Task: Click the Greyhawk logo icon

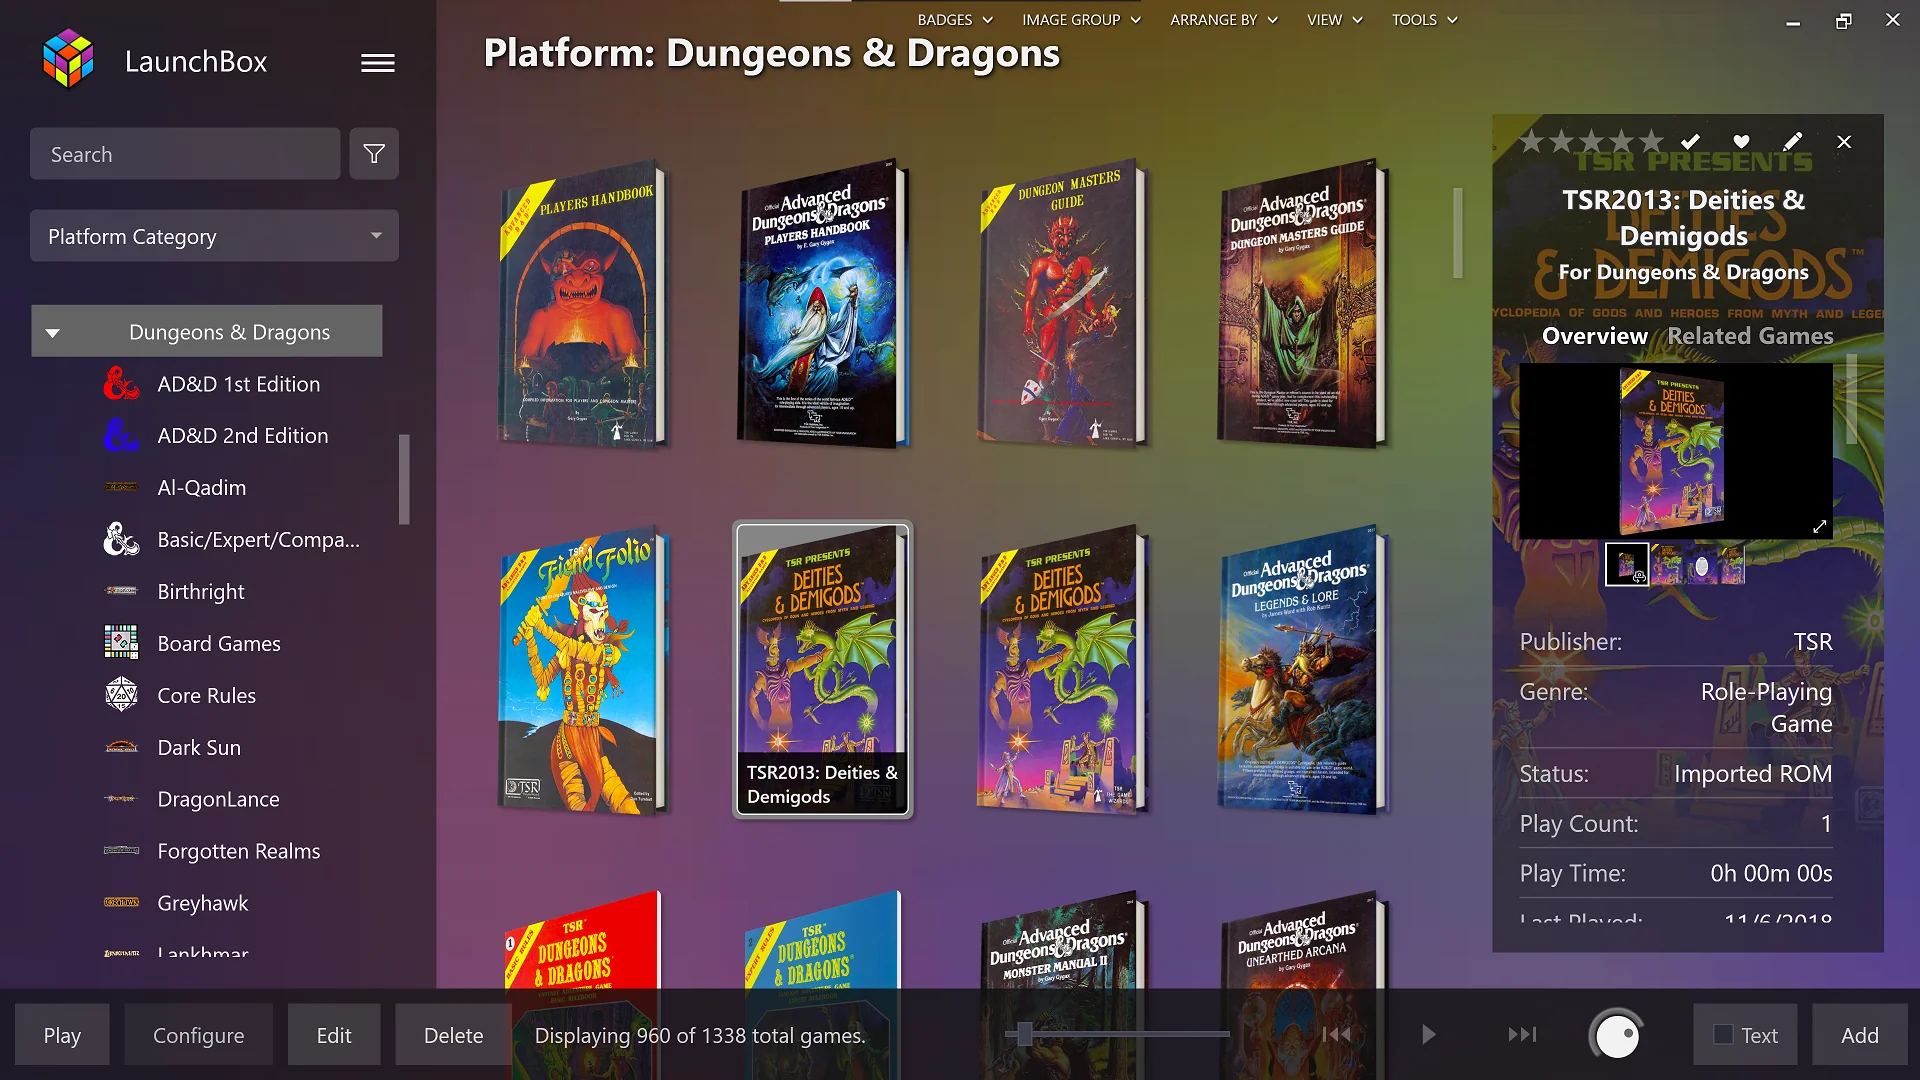Action: tap(121, 903)
